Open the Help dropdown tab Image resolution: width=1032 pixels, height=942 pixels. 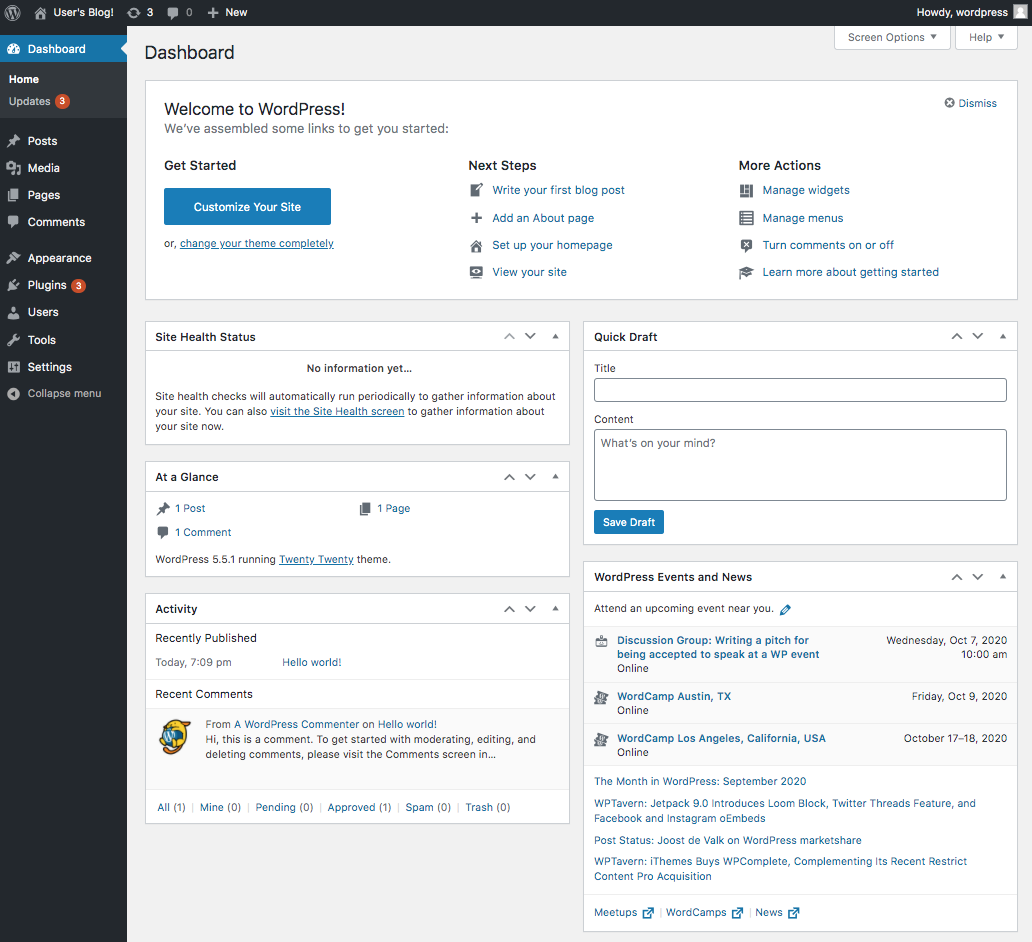[x=986, y=38]
